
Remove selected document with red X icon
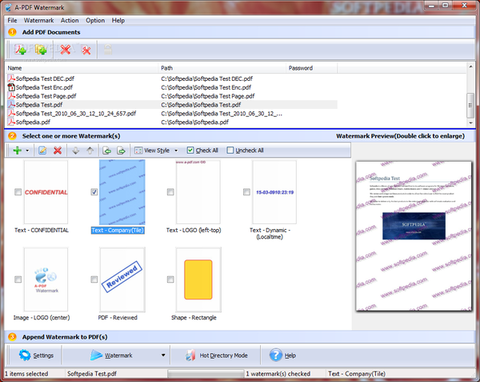click(x=65, y=50)
